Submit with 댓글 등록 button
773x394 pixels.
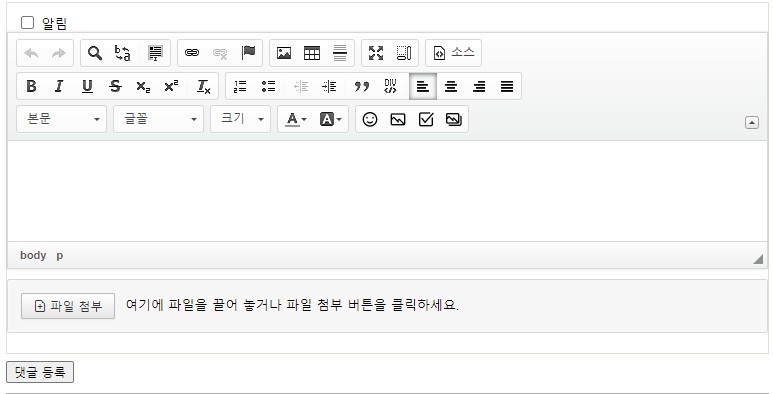click(40, 372)
